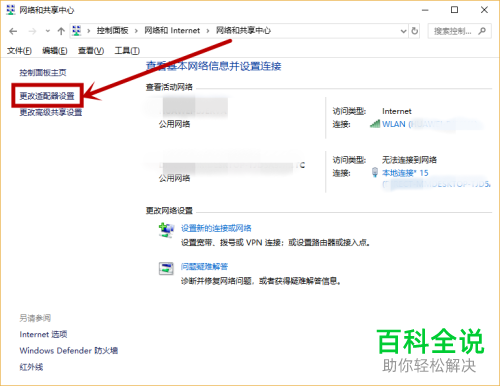The width and height of the screenshot is (500, 386).
Task: Open 问题疑难解答 link
Action: (204, 267)
